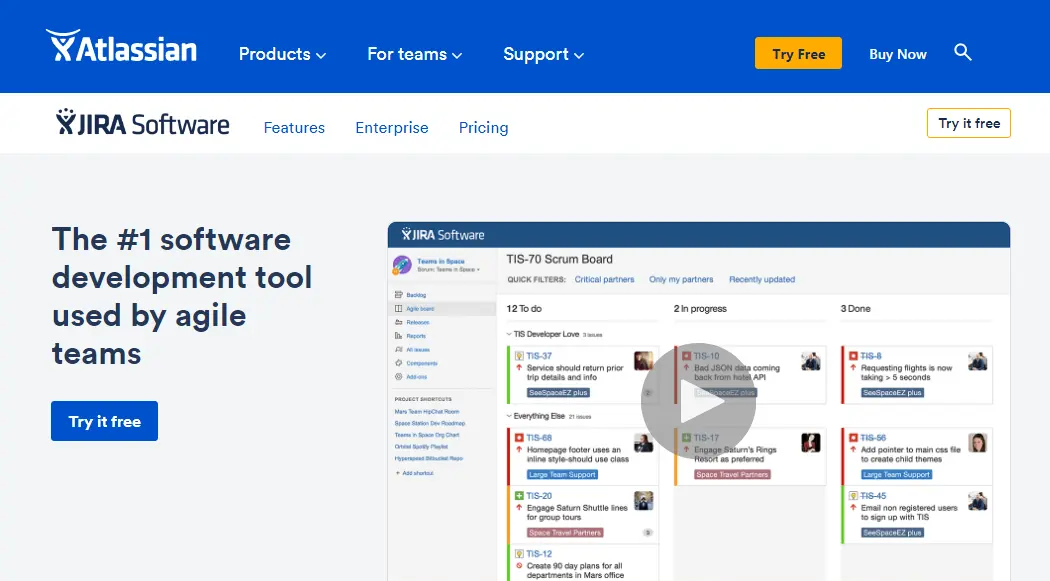Click the '3 Done' column header
Viewport: 1050px width, 581px height.
coord(855,309)
